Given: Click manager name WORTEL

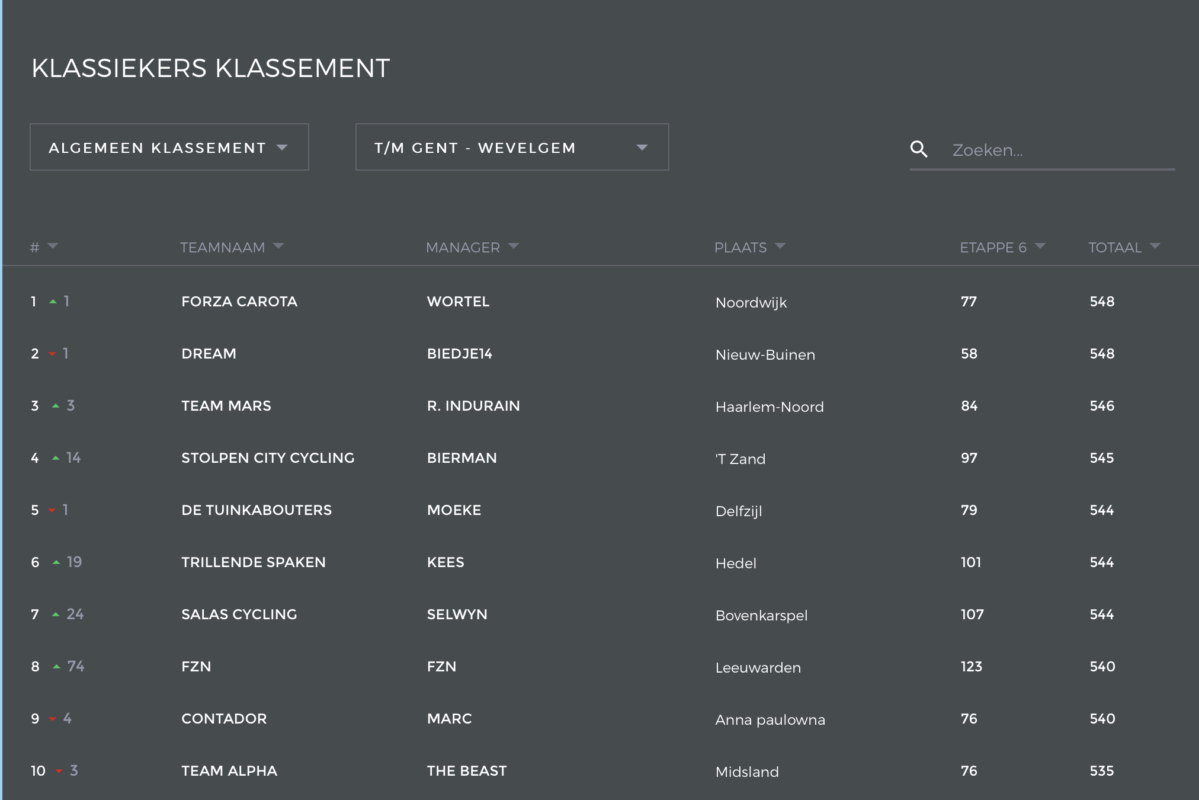Looking at the screenshot, I should (x=458, y=301).
